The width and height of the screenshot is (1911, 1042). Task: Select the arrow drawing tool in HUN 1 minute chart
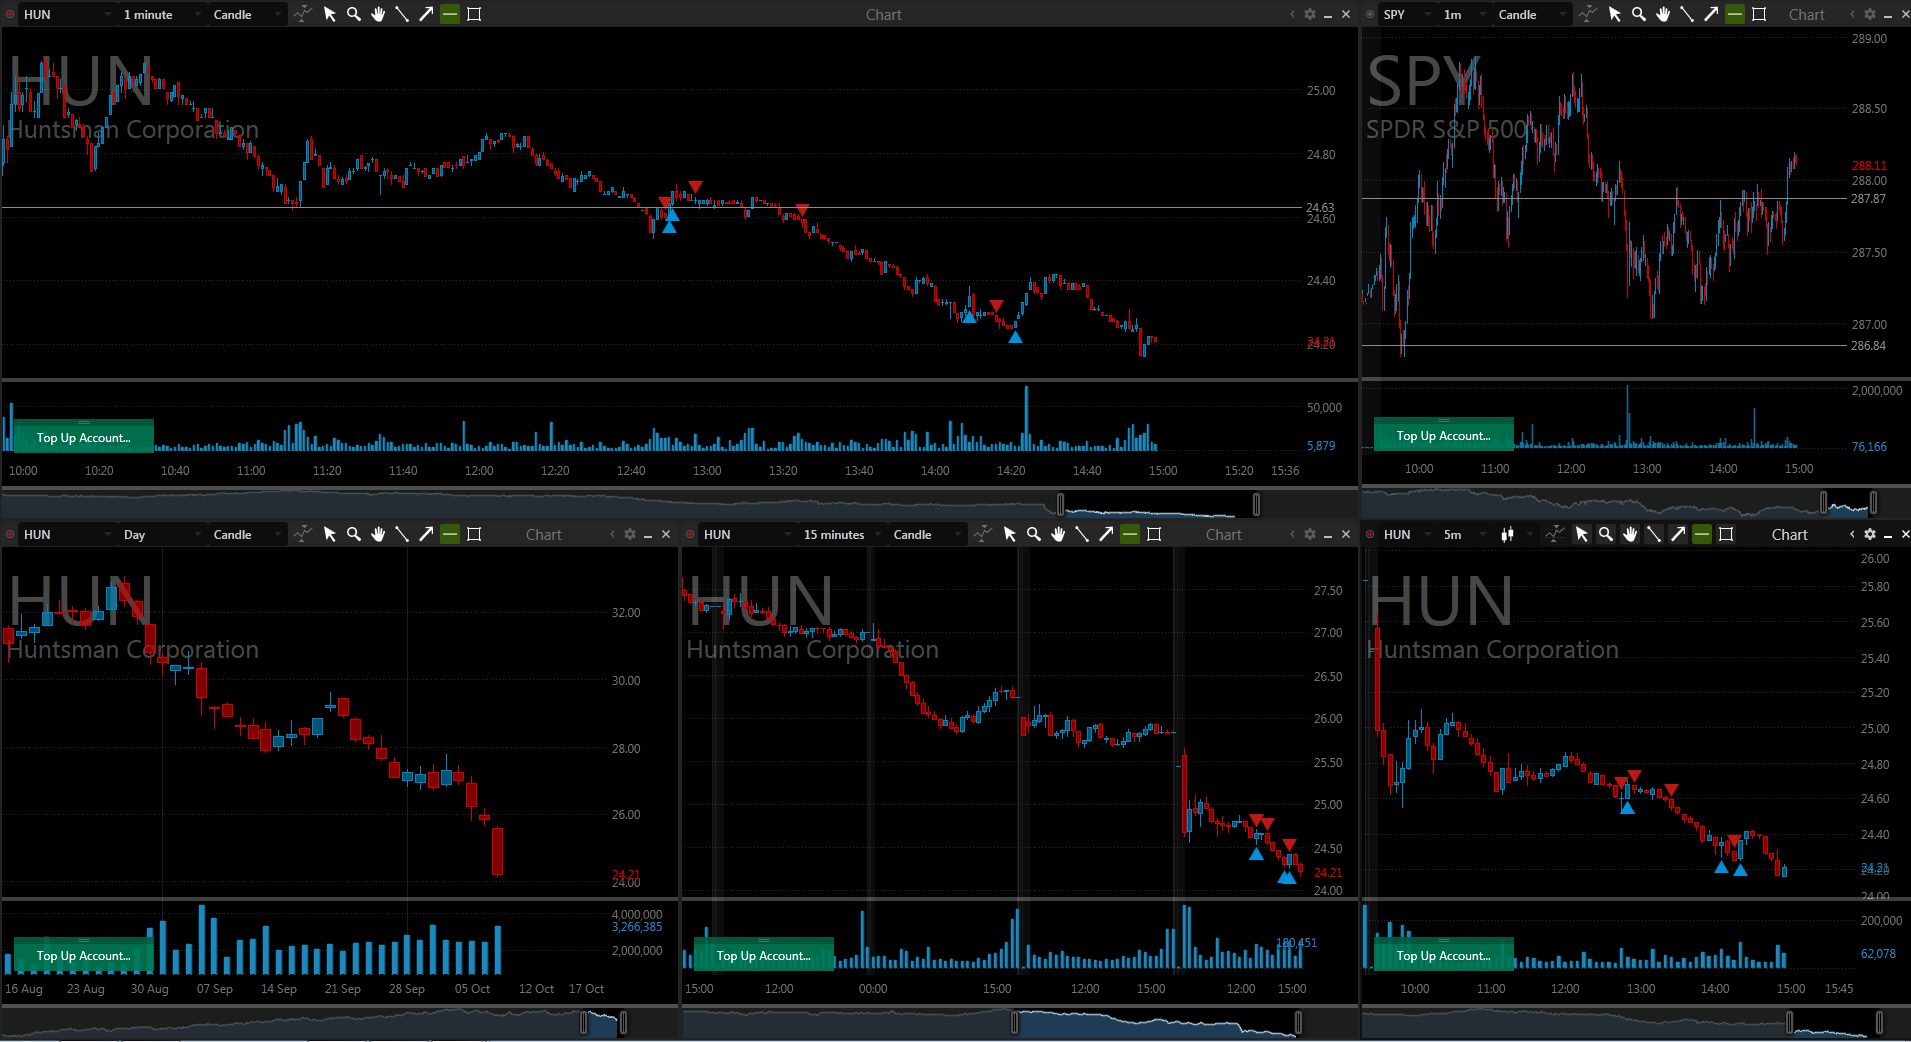[426, 14]
